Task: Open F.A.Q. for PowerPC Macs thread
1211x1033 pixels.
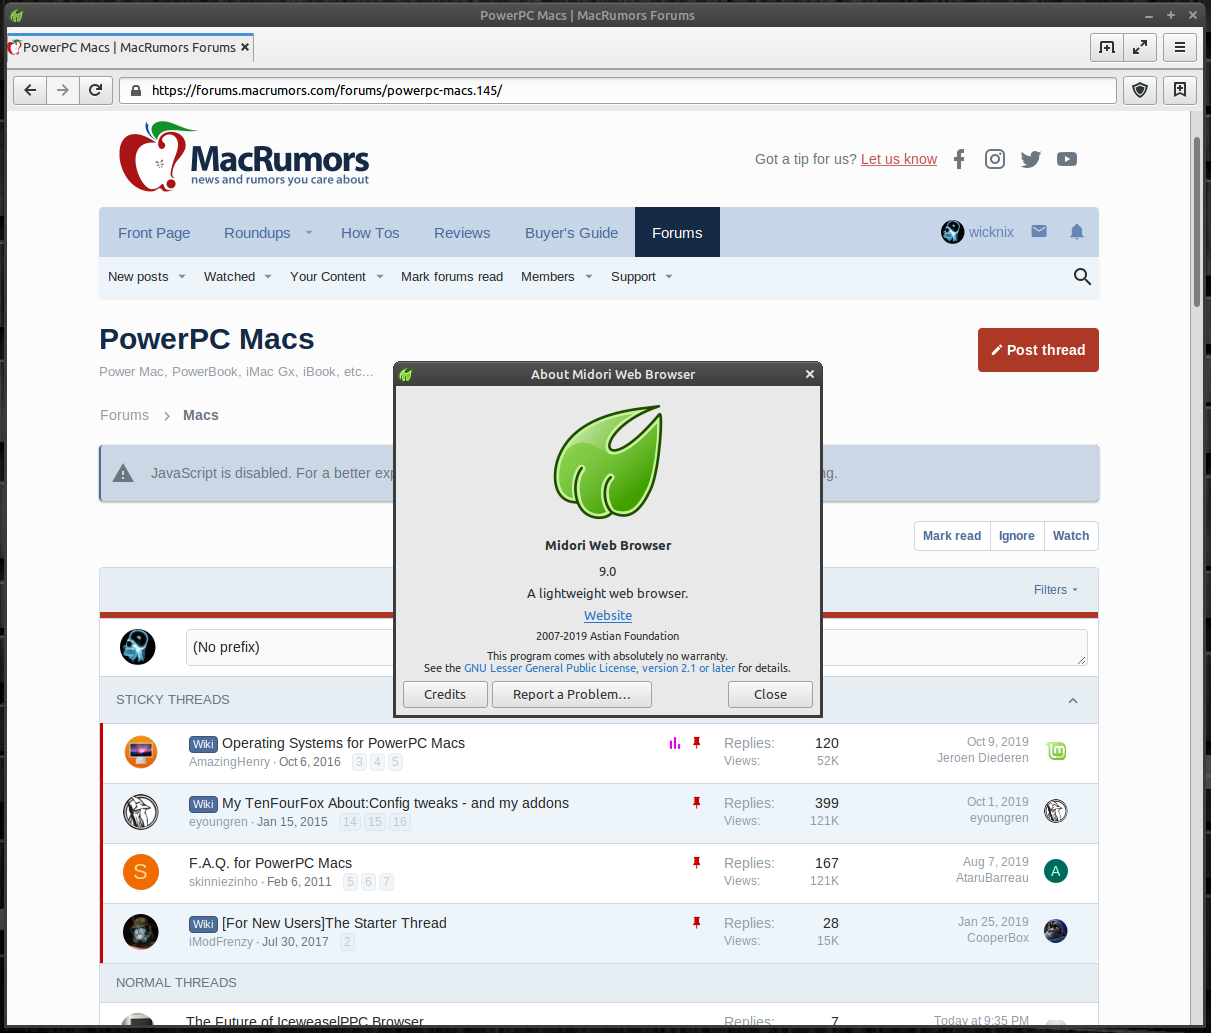Action: [x=270, y=863]
